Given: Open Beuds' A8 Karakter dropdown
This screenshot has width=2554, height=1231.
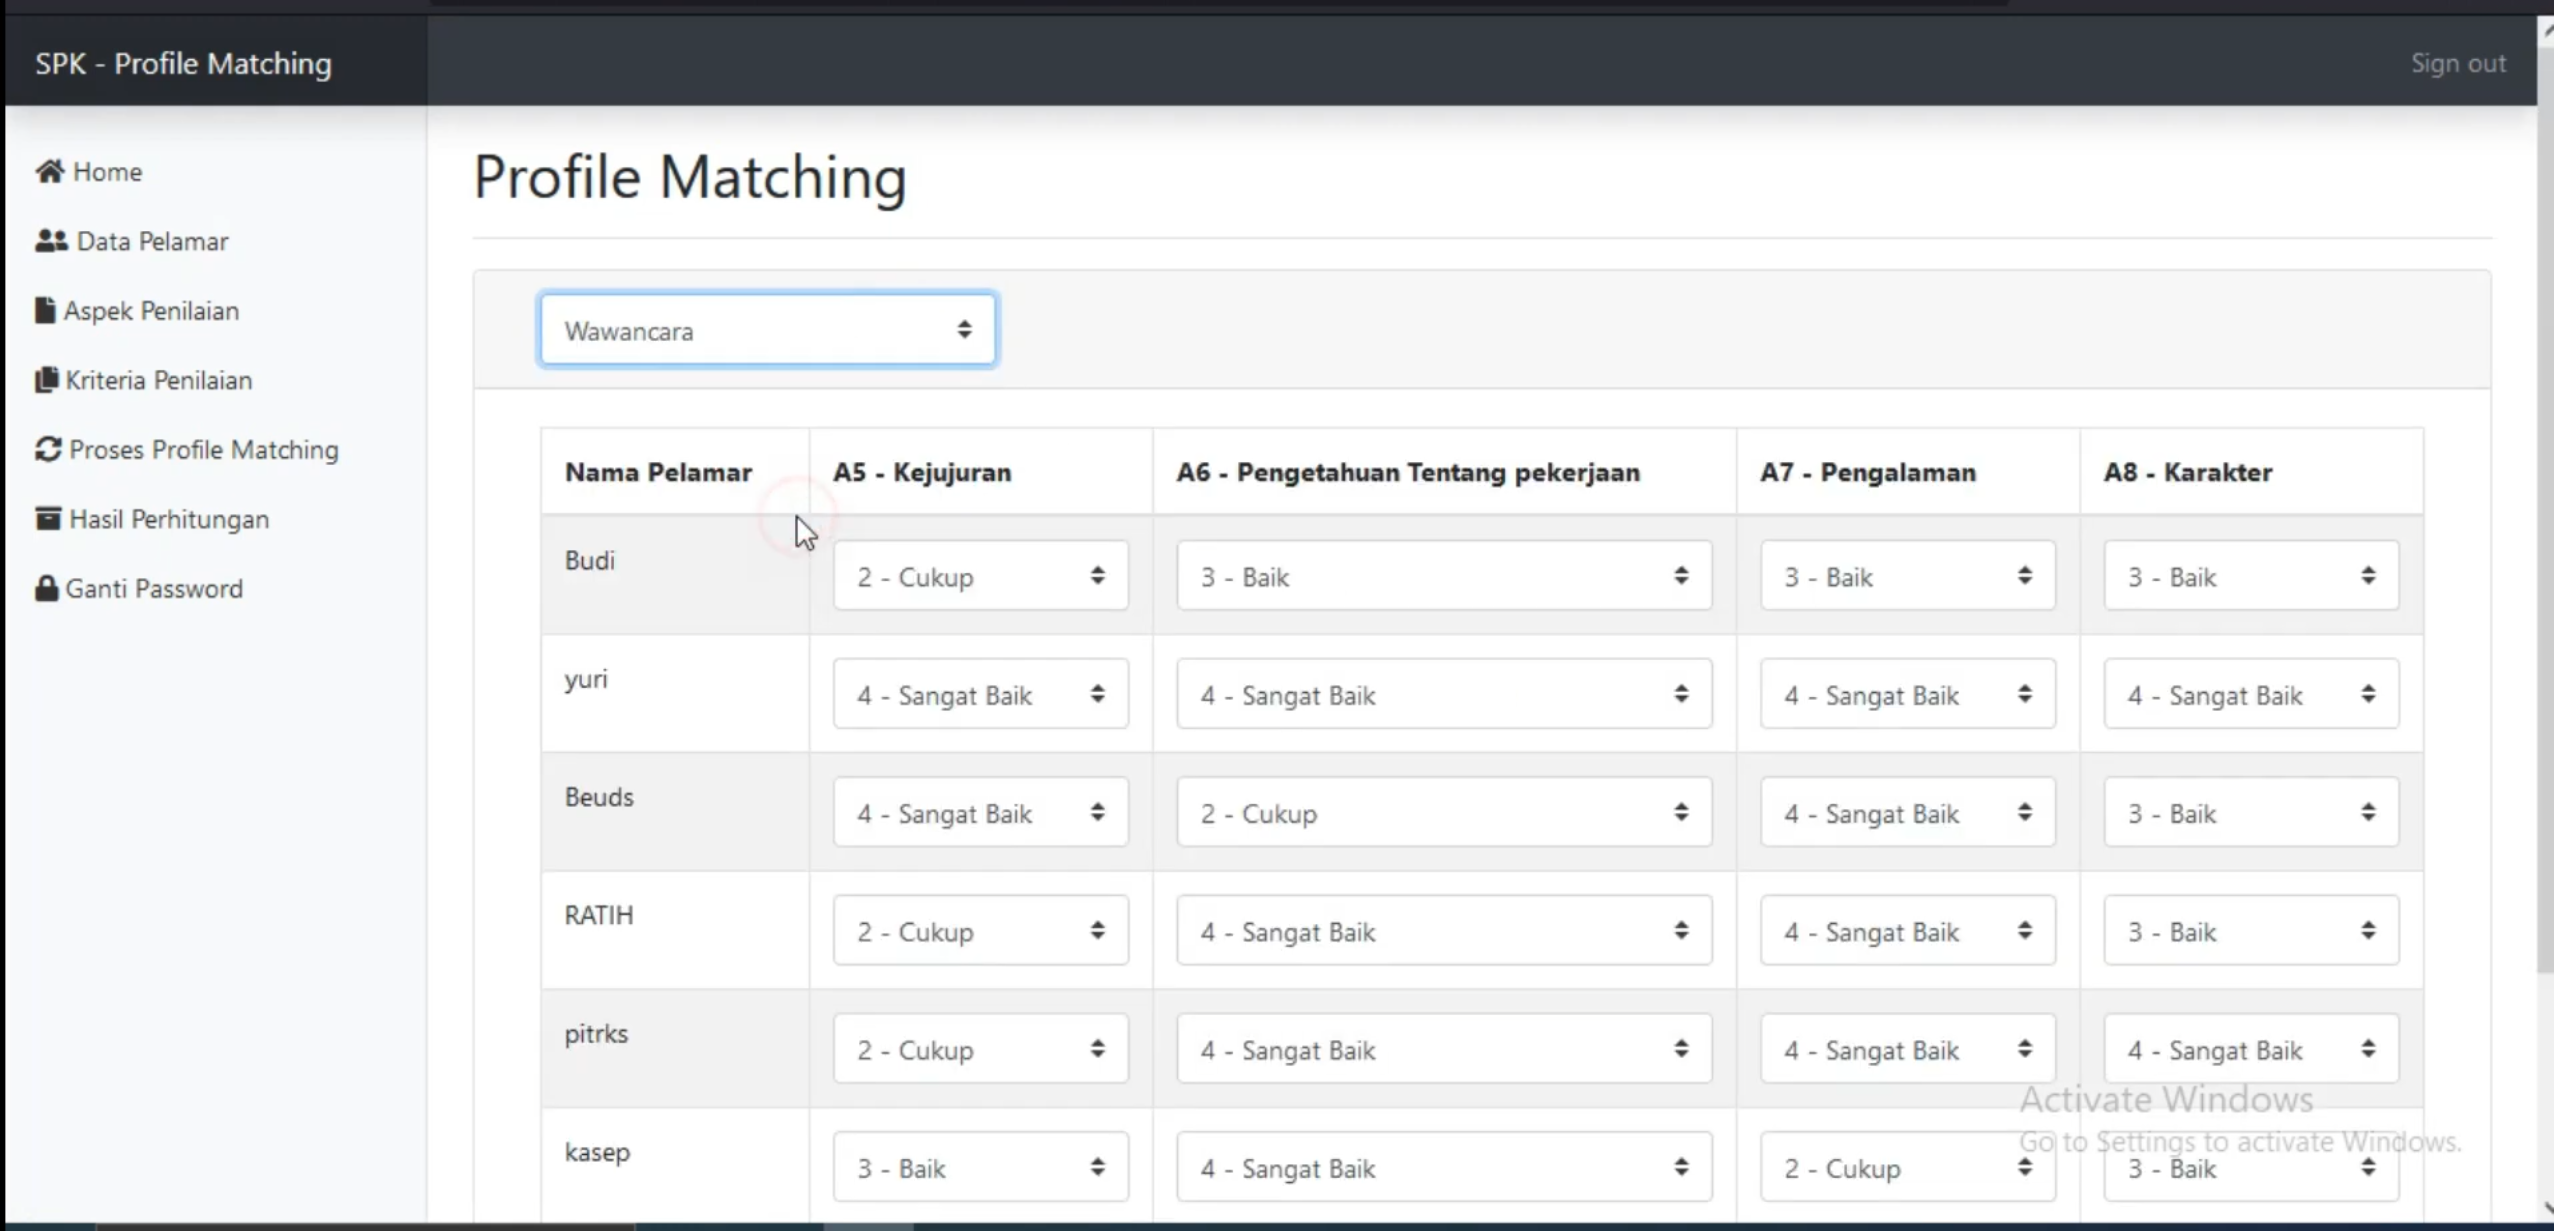Looking at the screenshot, I should [x=2250, y=812].
